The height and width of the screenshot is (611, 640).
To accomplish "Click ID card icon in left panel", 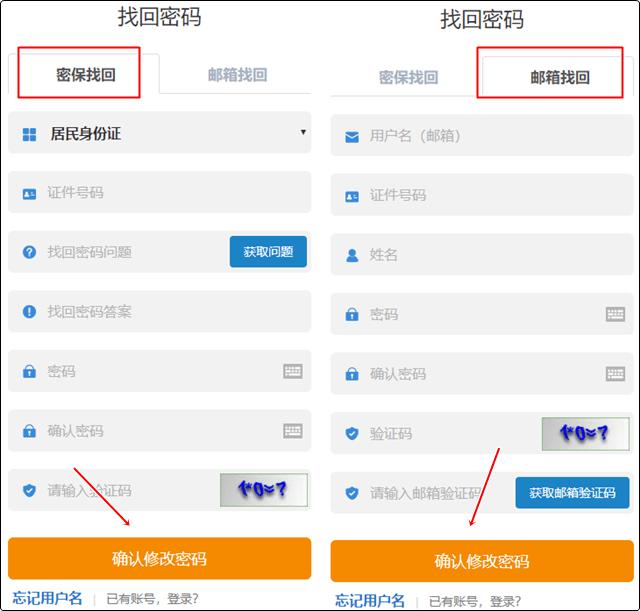I will (29, 194).
